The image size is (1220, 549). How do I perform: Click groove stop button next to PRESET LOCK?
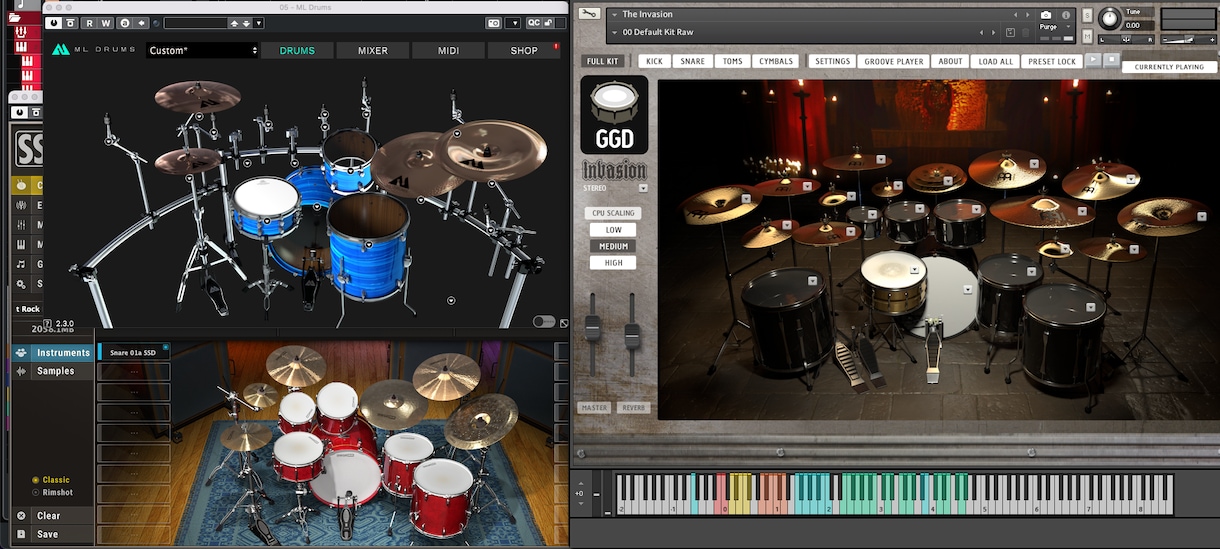tap(1111, 59)
